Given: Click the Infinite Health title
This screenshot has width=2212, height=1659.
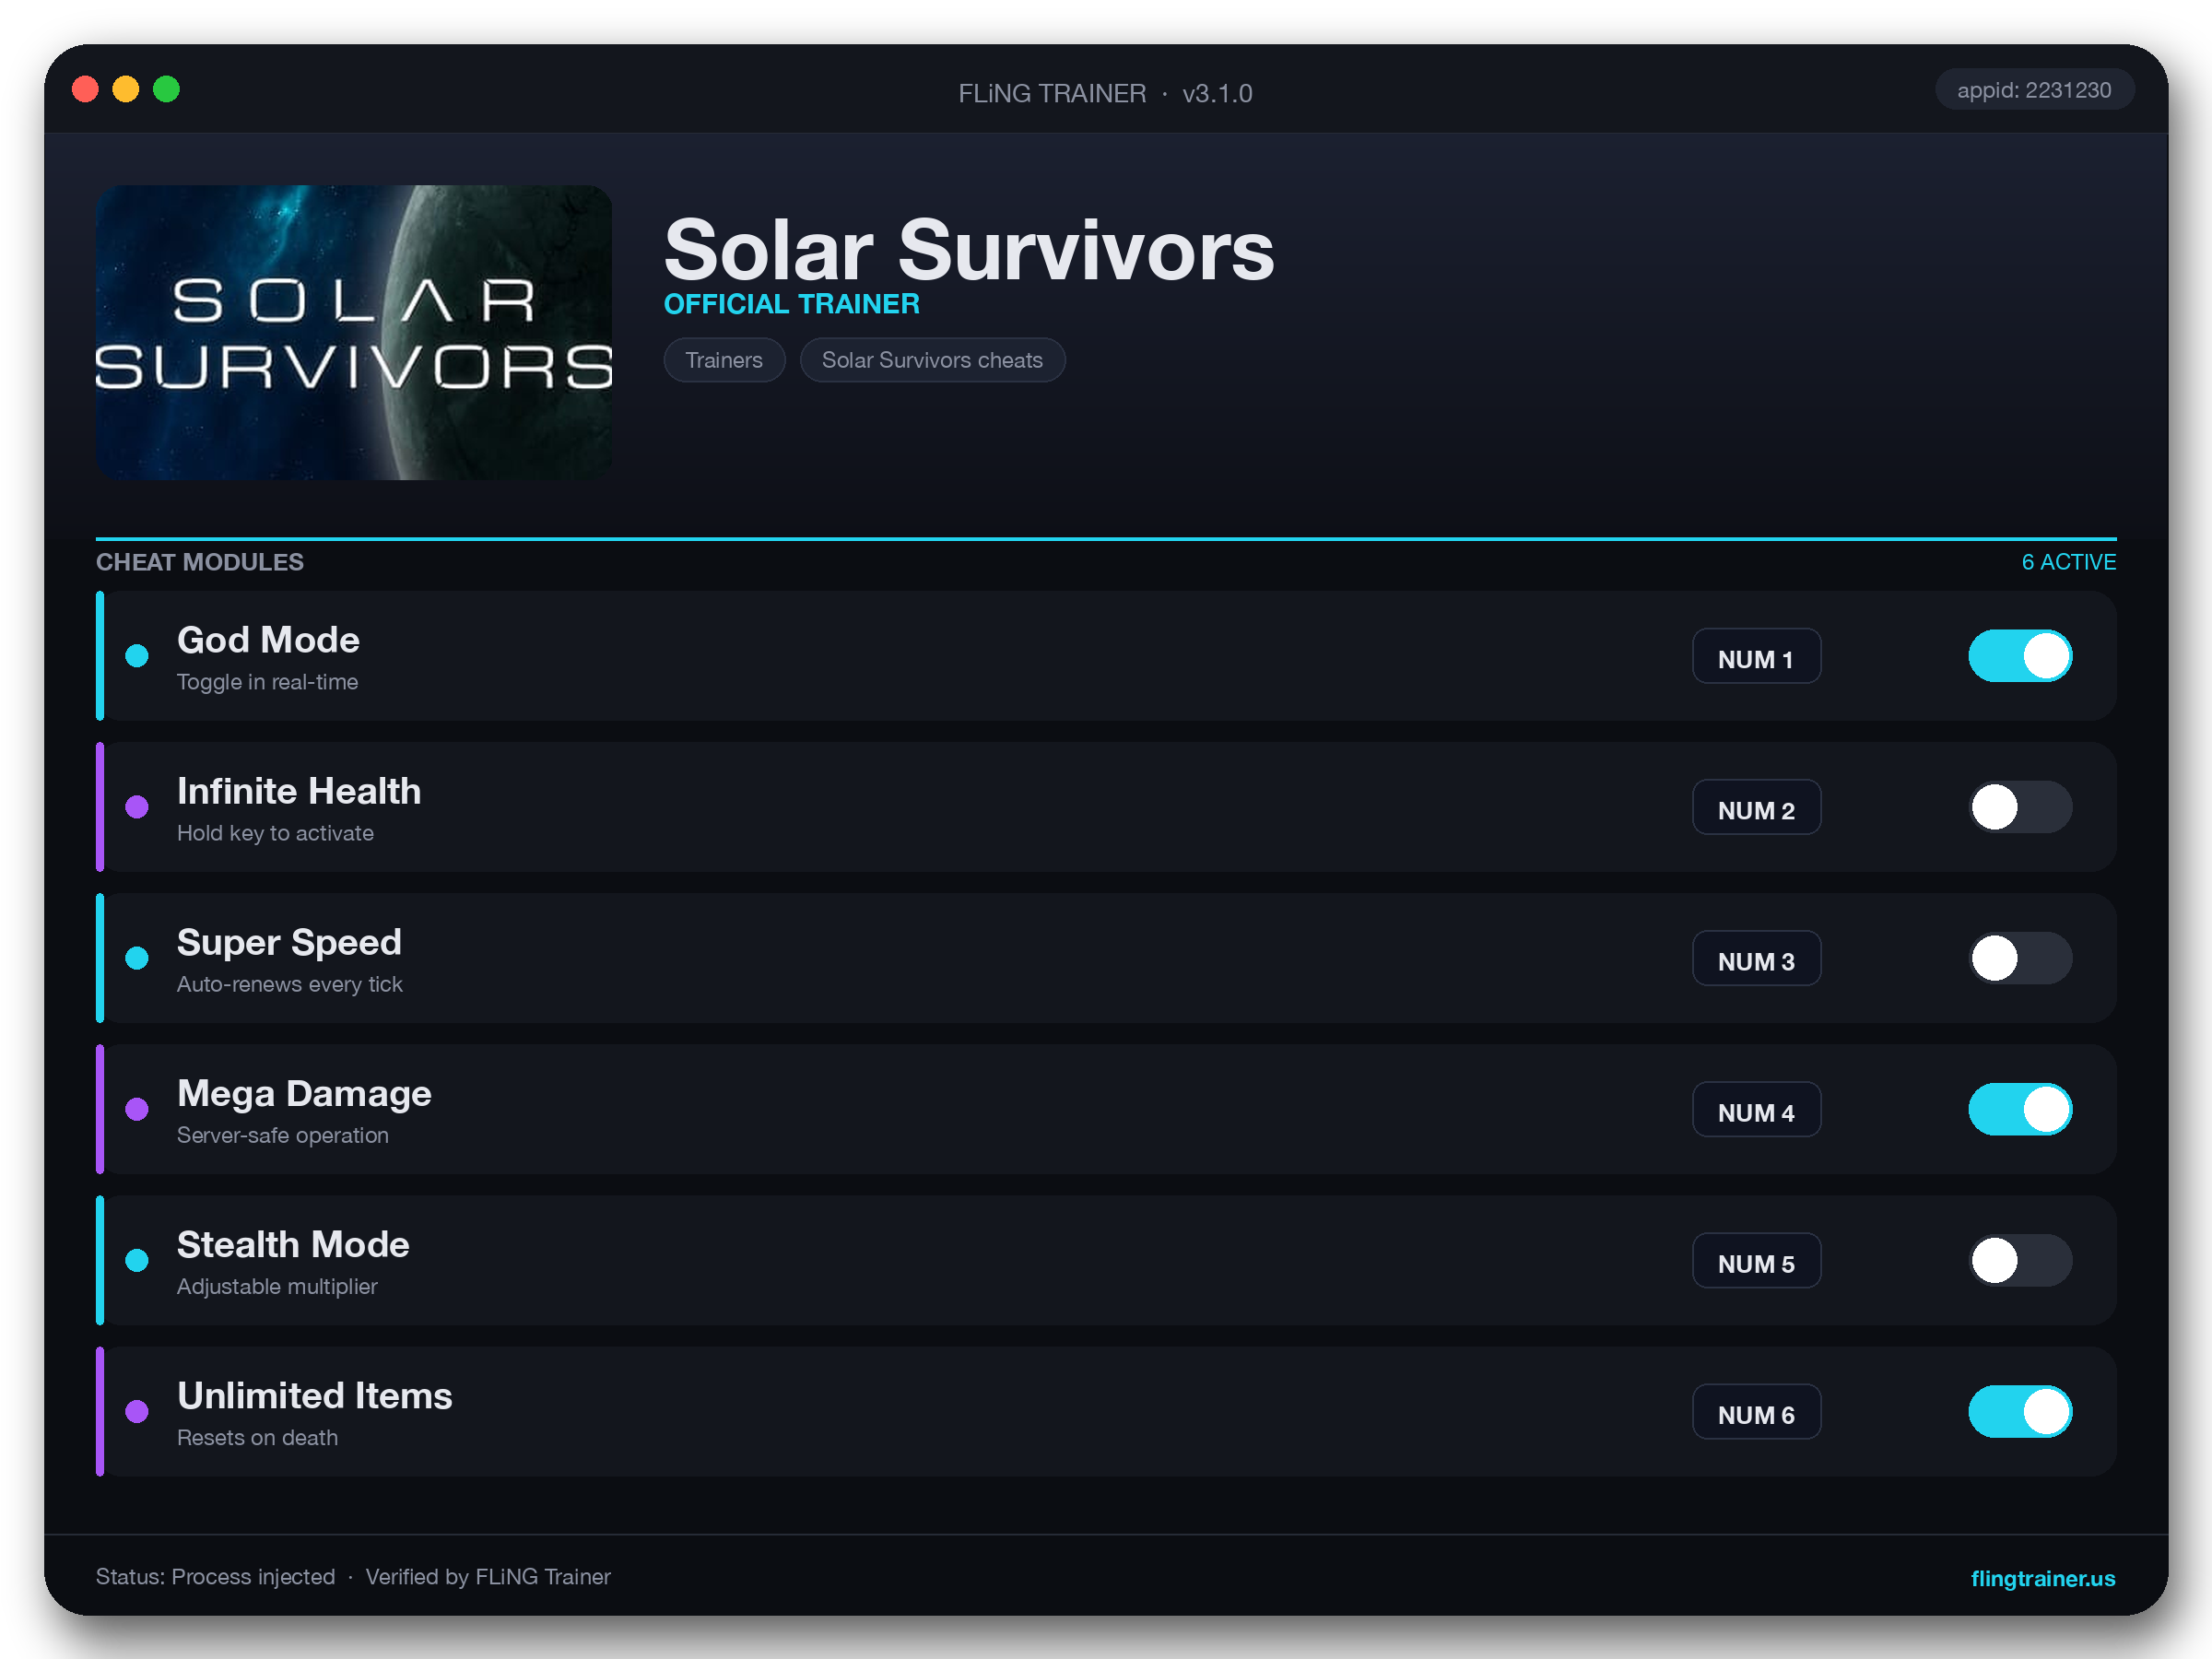Looking at the screenshot, I should pyautogui.click(x=299, y=791).
